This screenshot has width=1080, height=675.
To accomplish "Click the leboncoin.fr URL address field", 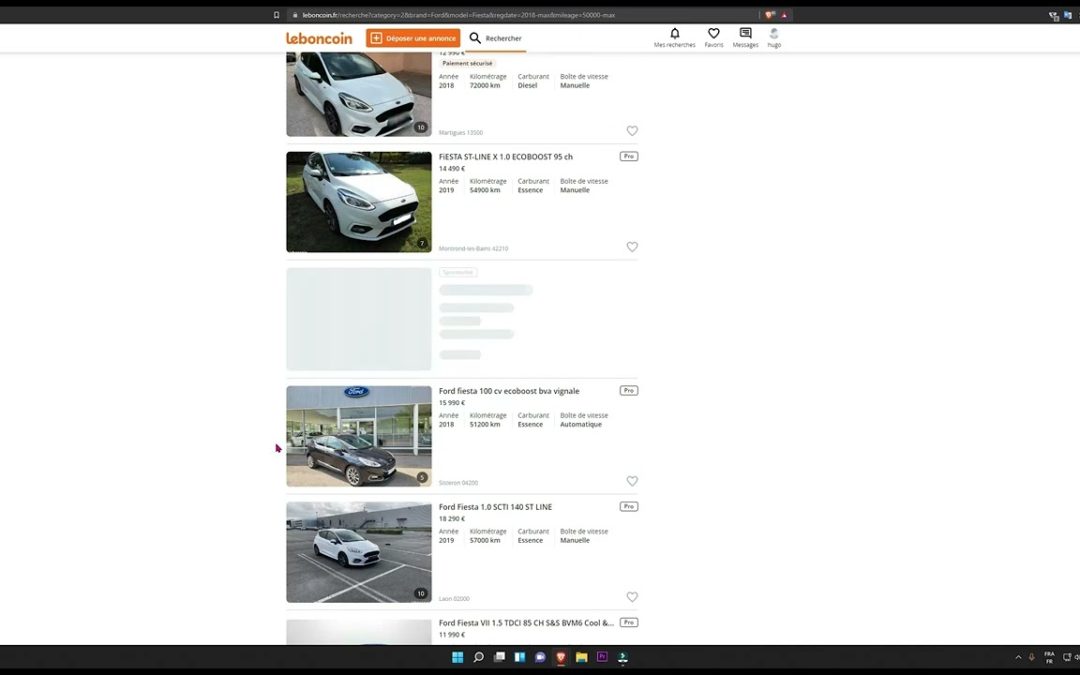I will coord(458,15).
